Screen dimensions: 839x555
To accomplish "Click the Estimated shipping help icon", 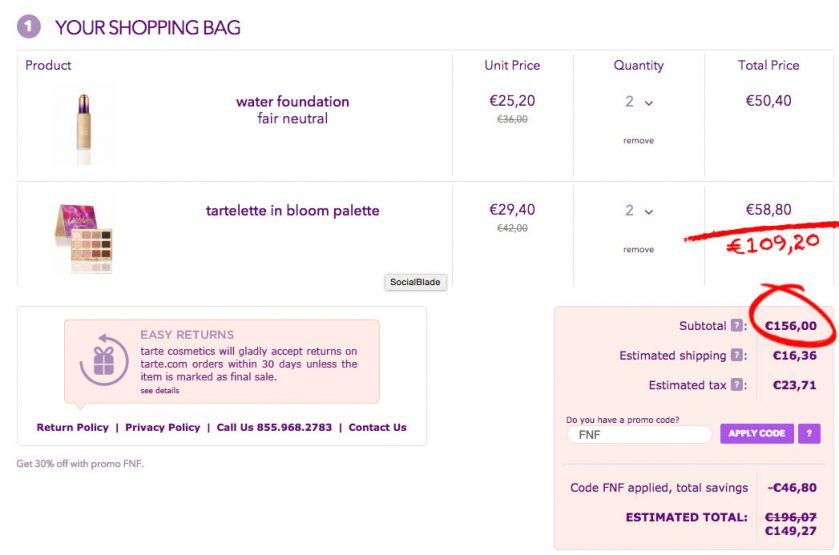I will pos(737,355).
